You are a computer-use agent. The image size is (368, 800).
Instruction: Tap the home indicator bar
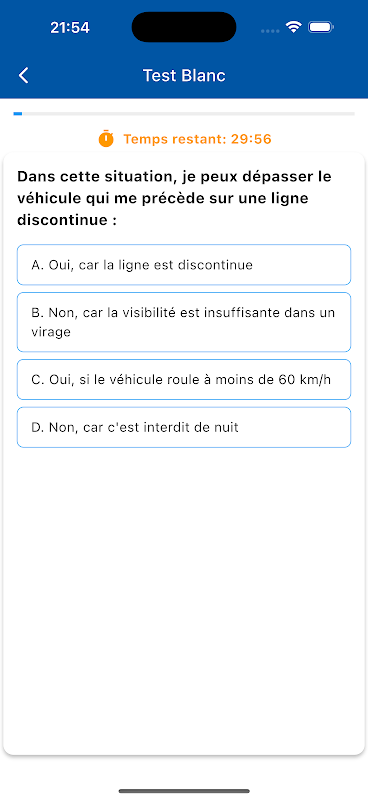point(184,791)
